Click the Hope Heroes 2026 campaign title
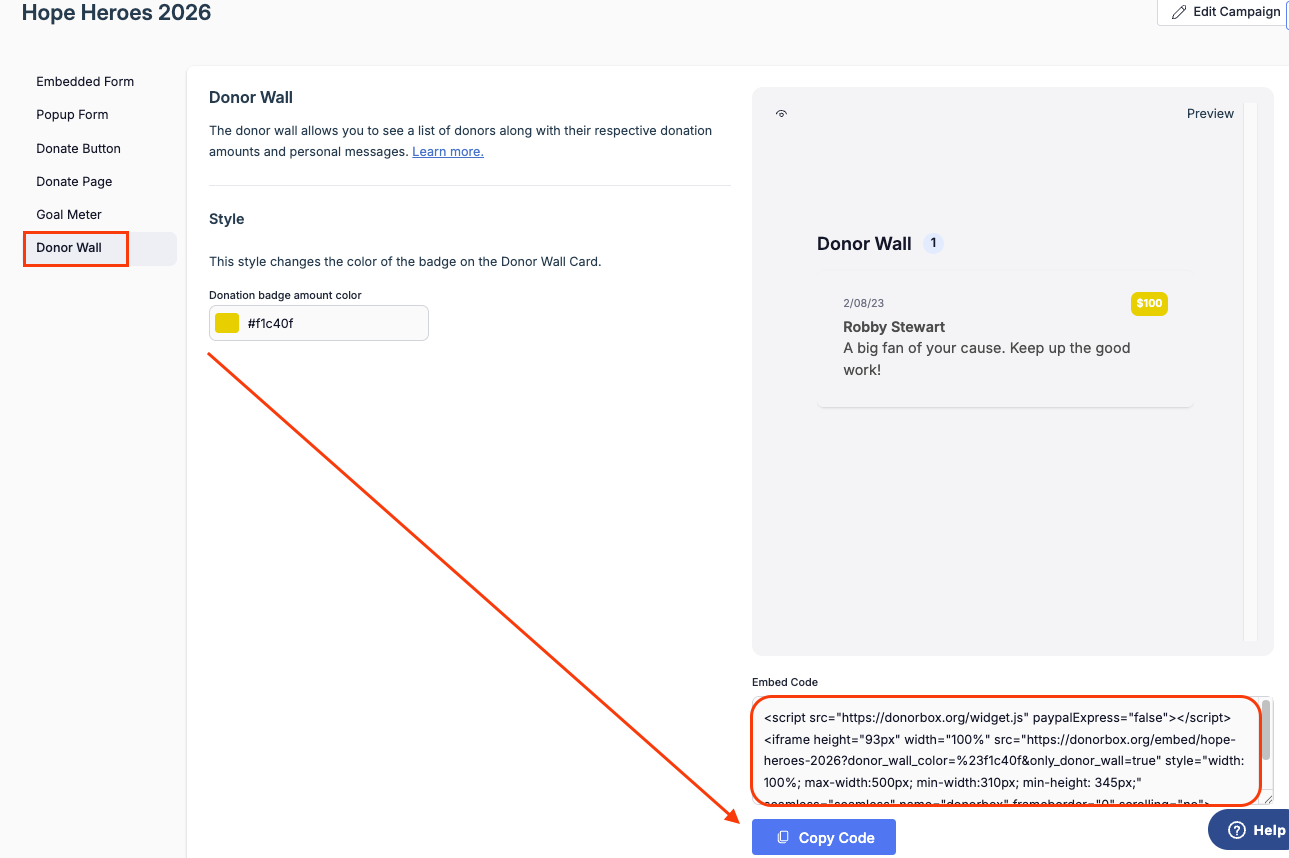 [116, 13]
